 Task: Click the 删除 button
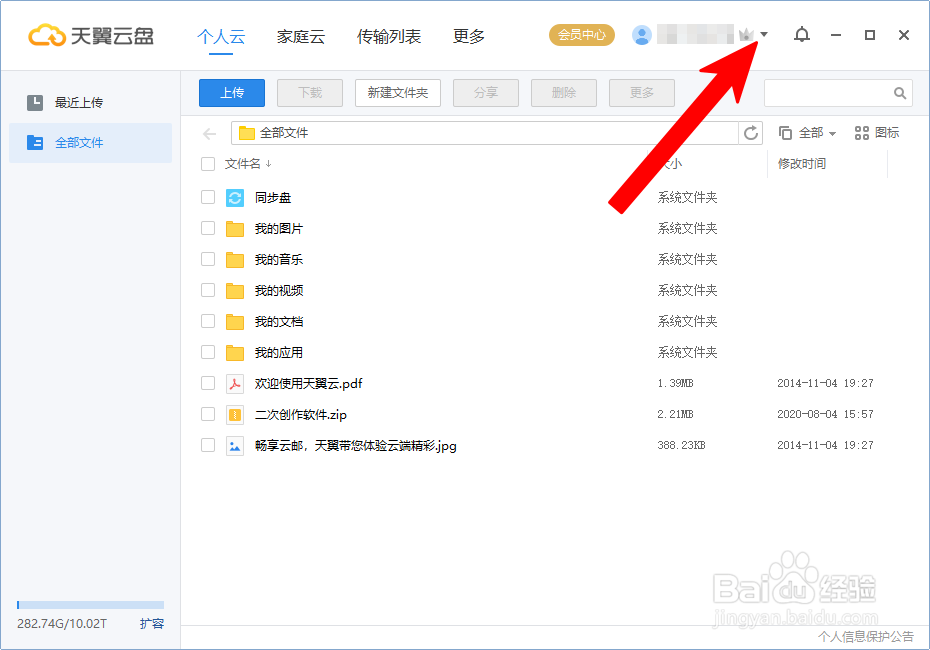[x=564, y=93]
